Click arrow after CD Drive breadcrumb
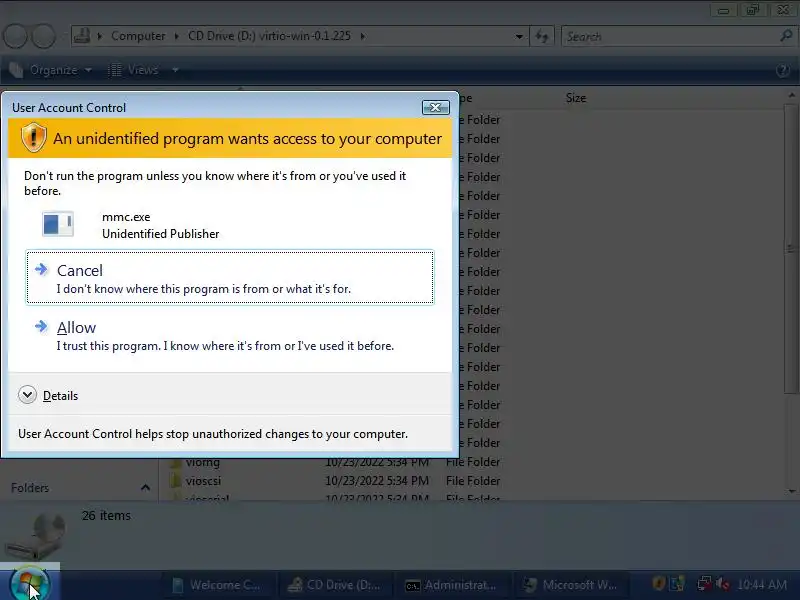 [x=363, y=36]
